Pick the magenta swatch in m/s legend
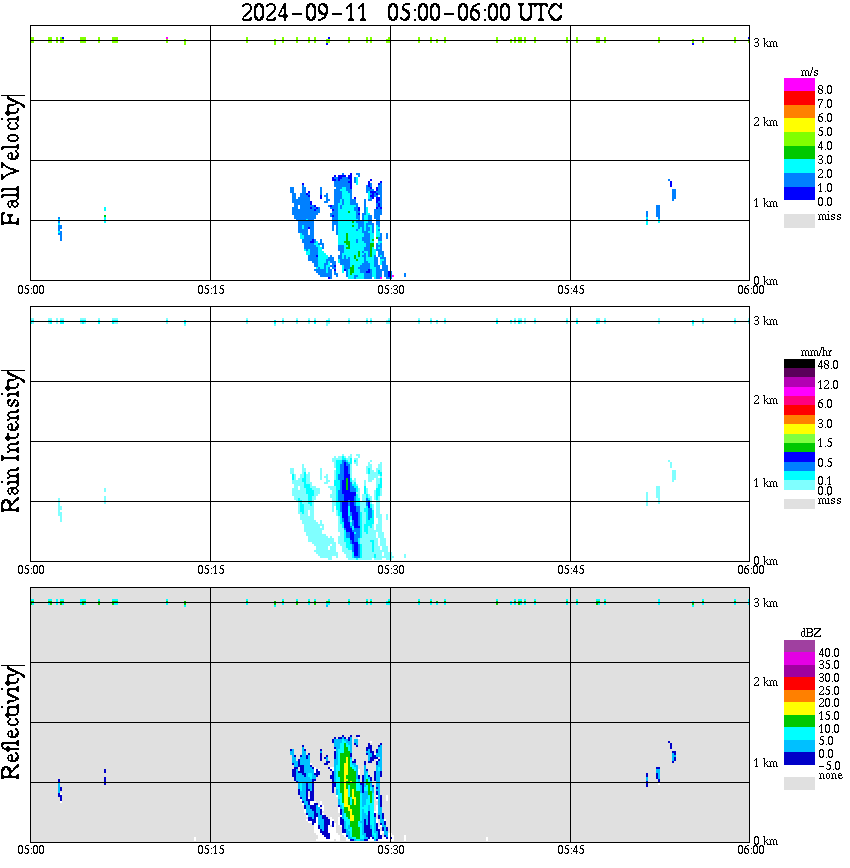Image resolution: width=850 pixels, height=868 pixels. [799, 85]
